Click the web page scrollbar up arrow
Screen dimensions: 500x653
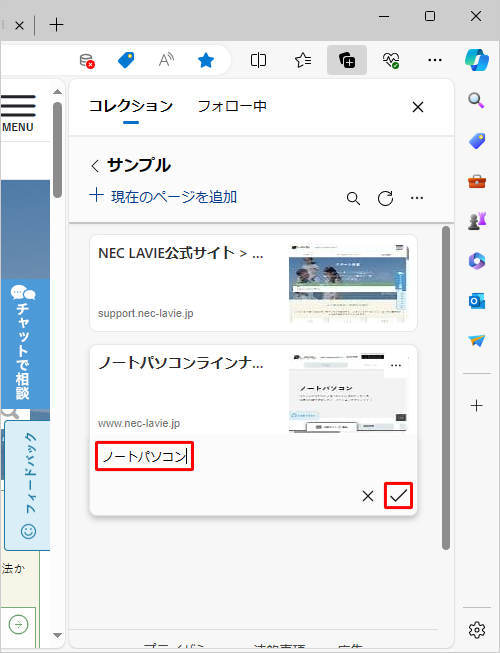[x=57, y=92]
